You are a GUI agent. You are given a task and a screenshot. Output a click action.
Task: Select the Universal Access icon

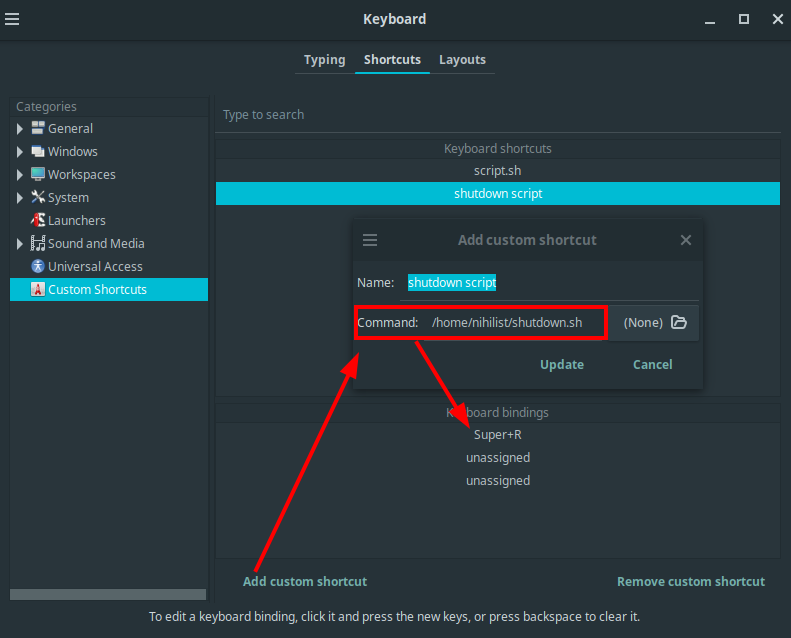coord(38,266)
